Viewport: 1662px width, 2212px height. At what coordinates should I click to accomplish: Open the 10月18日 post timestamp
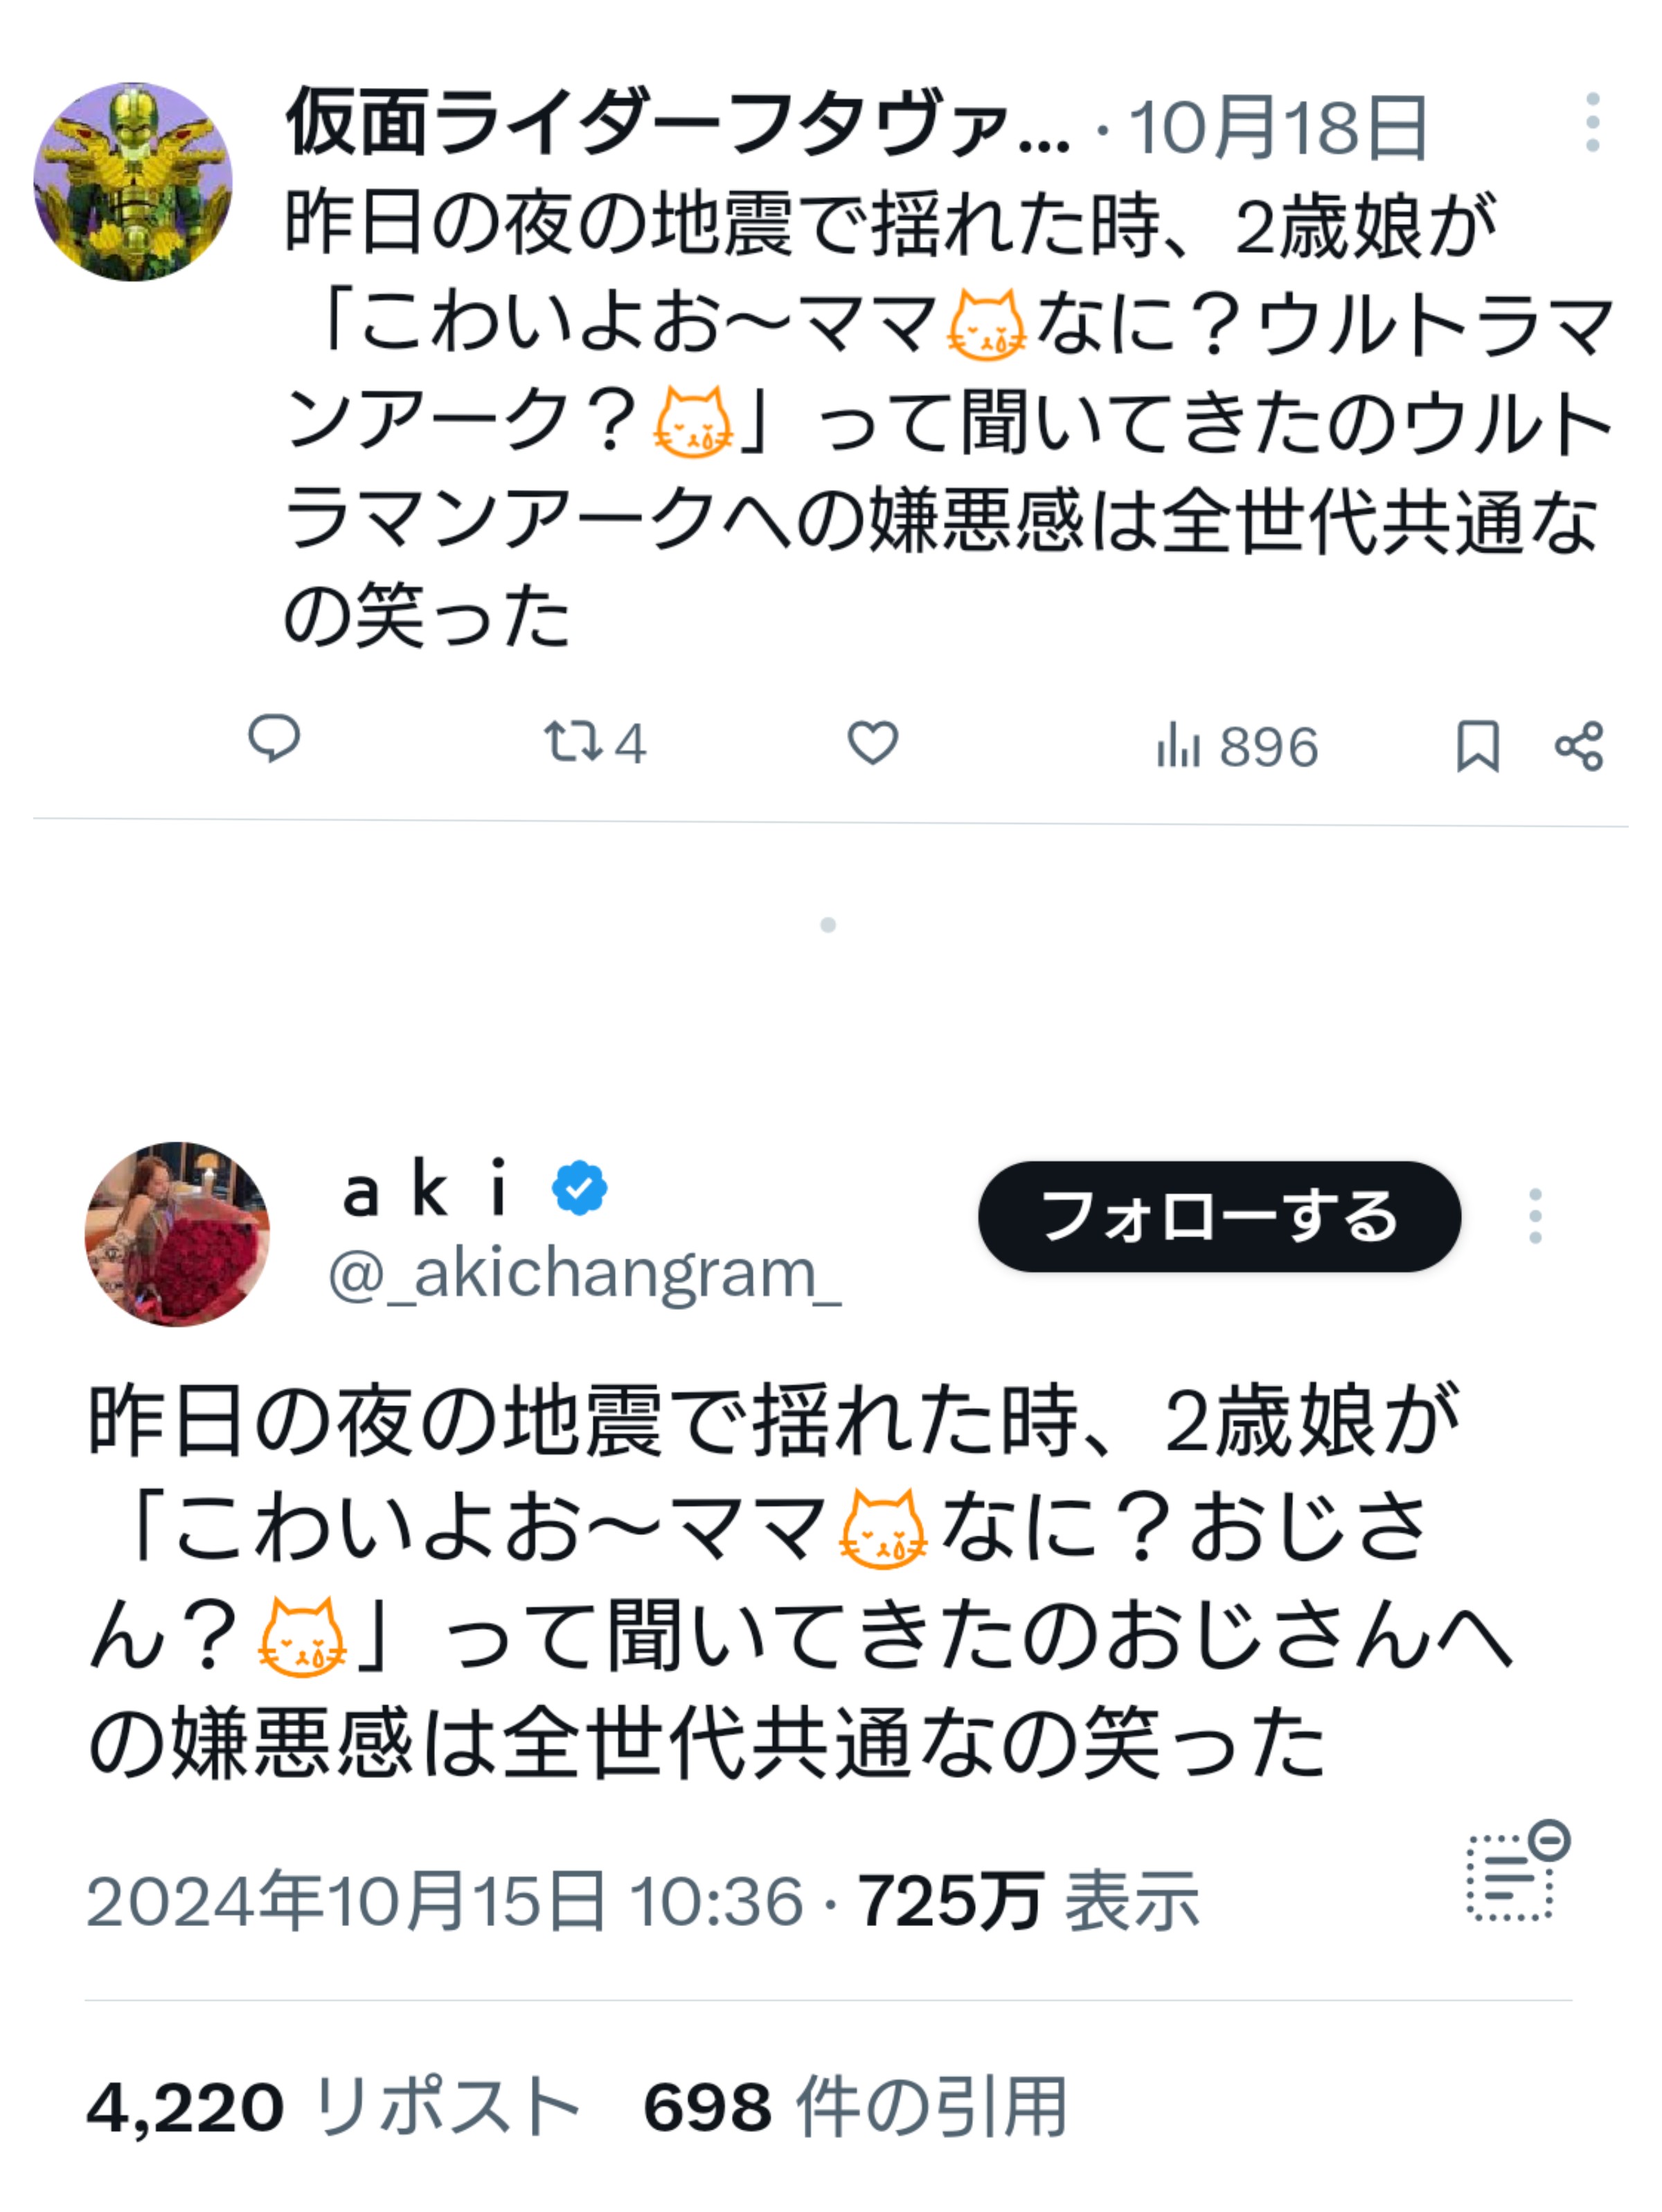coord(1278,128)
